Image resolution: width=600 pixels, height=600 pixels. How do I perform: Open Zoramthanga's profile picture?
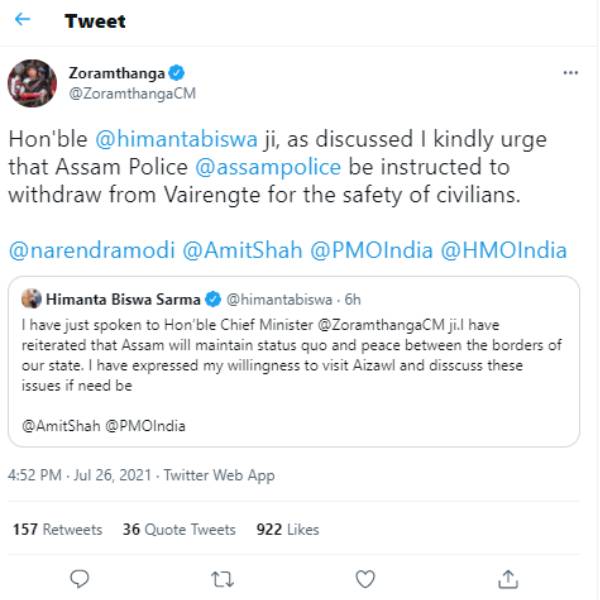click(x=32, y=83)
